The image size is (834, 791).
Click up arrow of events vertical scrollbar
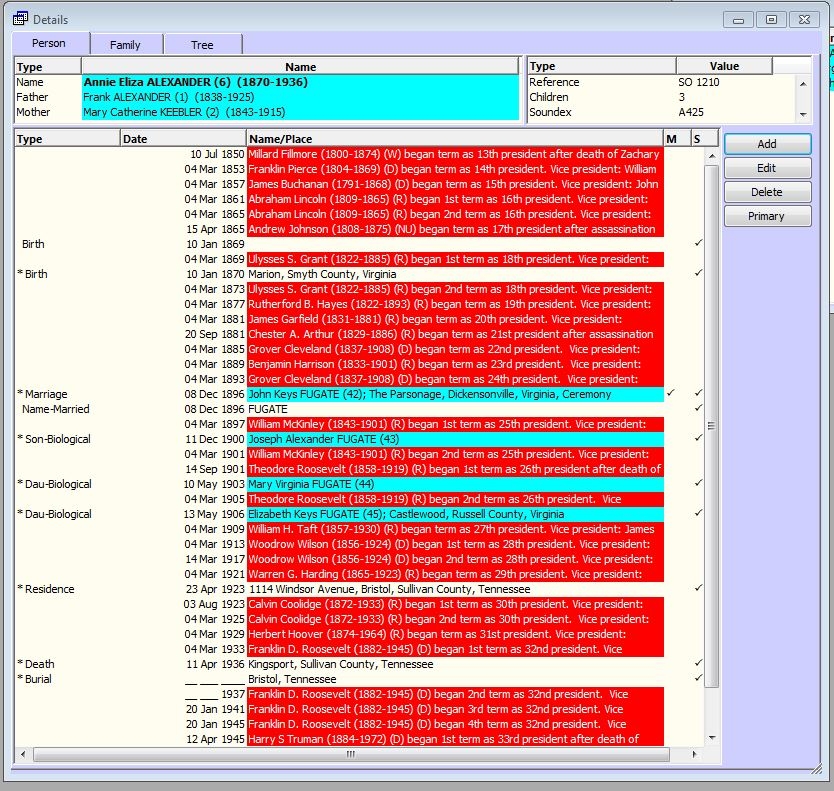tap(712, 156)
